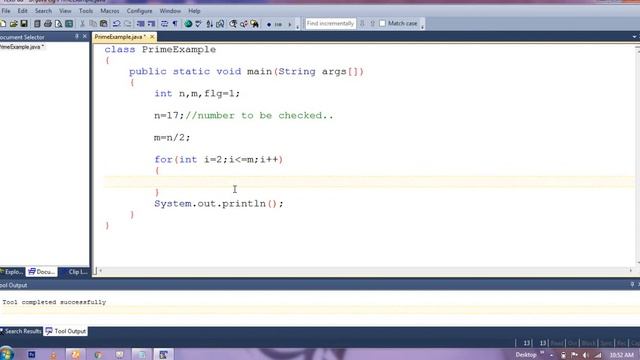640x360 pixels.
Task: Open the Edit menu
Action: pos(22,11)
